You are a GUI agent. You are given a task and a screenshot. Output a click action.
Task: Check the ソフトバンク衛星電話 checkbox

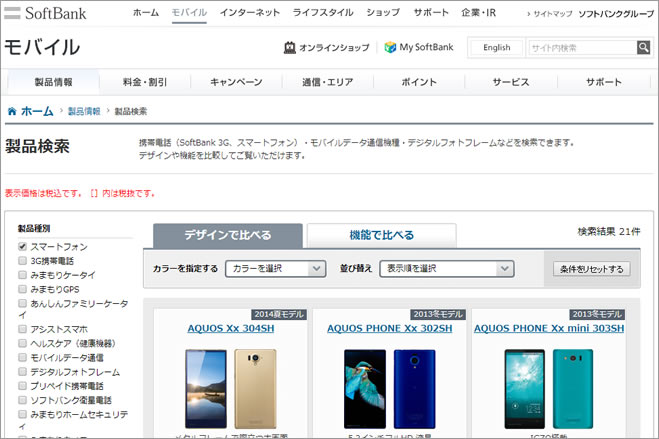pos(22,400)
